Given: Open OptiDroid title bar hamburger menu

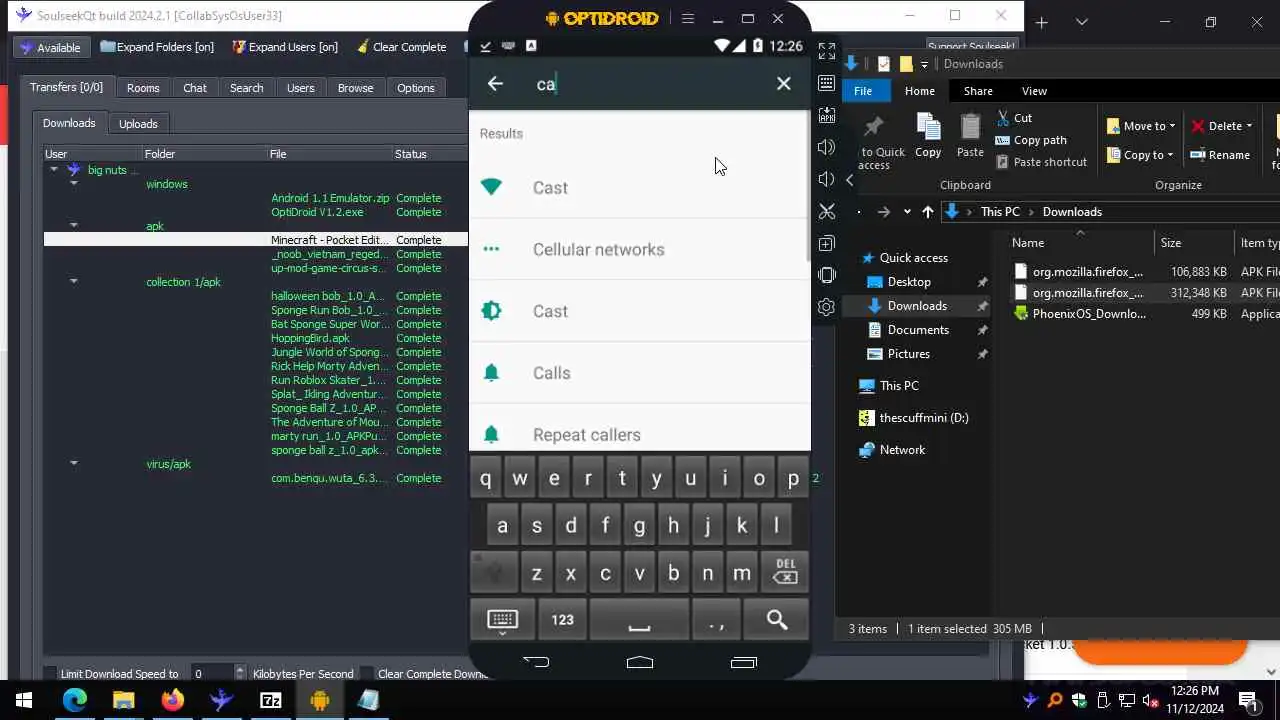Looking at the screenshot, I should (687, 18).
